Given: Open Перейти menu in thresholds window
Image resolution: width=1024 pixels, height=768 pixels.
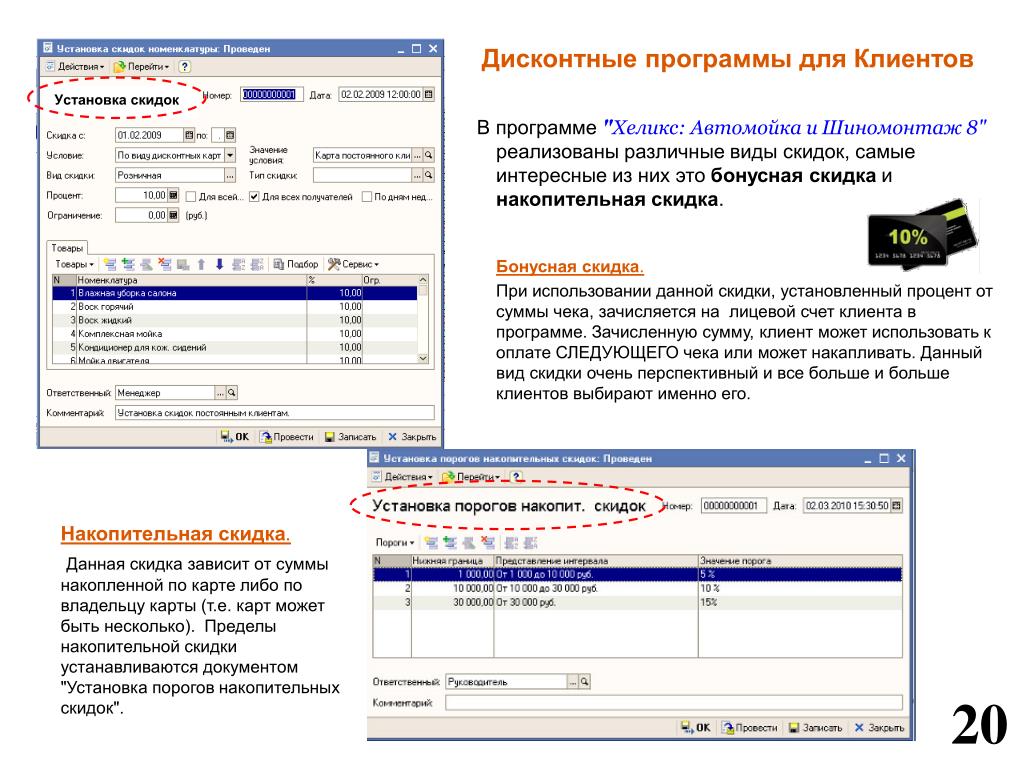Looking at the screenshot, I should point(471,477).
